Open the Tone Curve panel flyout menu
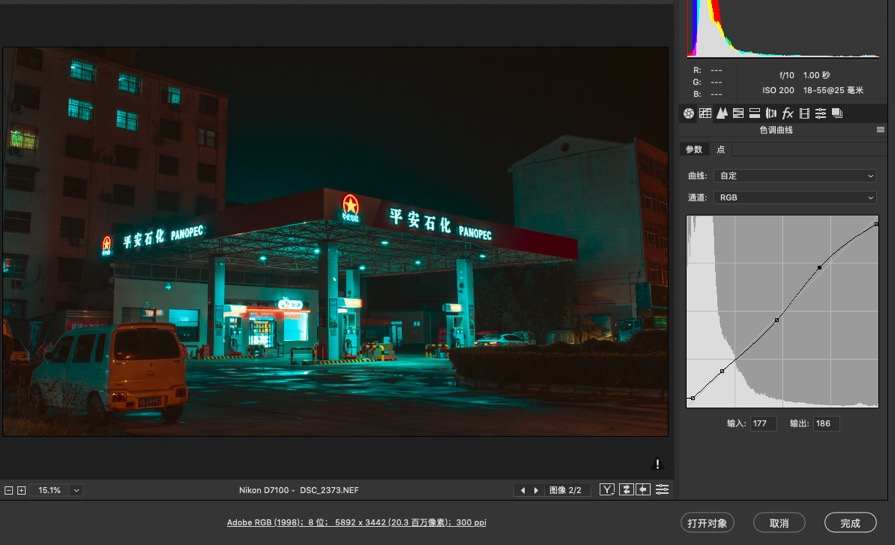This screenshot has height=545, width=895. pyautogui.click(x=881, y=130)
